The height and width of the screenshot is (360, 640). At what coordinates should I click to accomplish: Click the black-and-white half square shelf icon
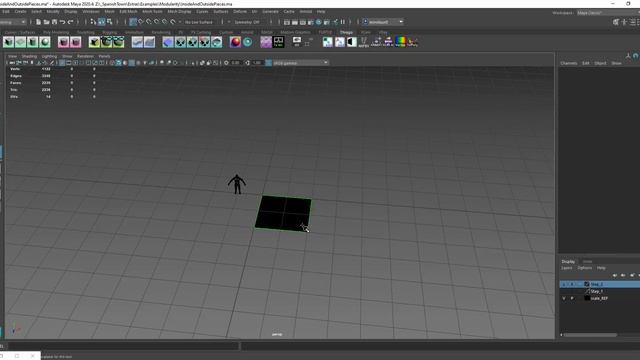click(351, 42)
